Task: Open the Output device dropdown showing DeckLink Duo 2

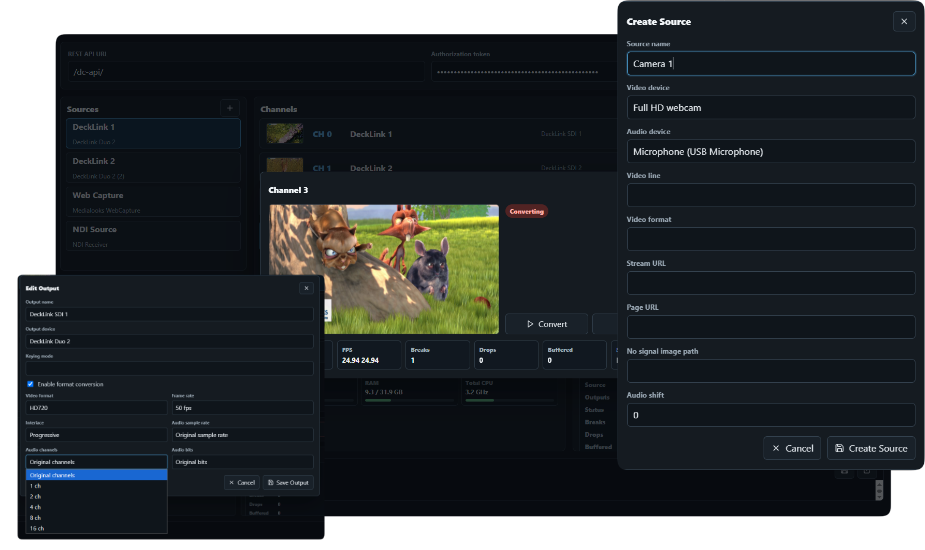Action: pos(169,341)
